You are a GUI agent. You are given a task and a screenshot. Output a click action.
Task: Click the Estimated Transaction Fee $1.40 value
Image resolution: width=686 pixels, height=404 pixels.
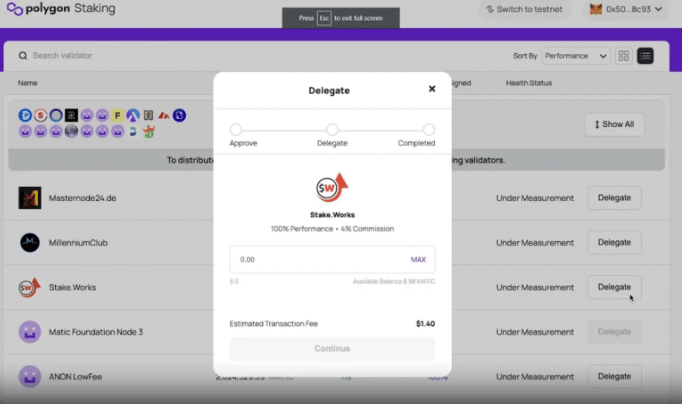pyautogui.click(x=425, y=323)
